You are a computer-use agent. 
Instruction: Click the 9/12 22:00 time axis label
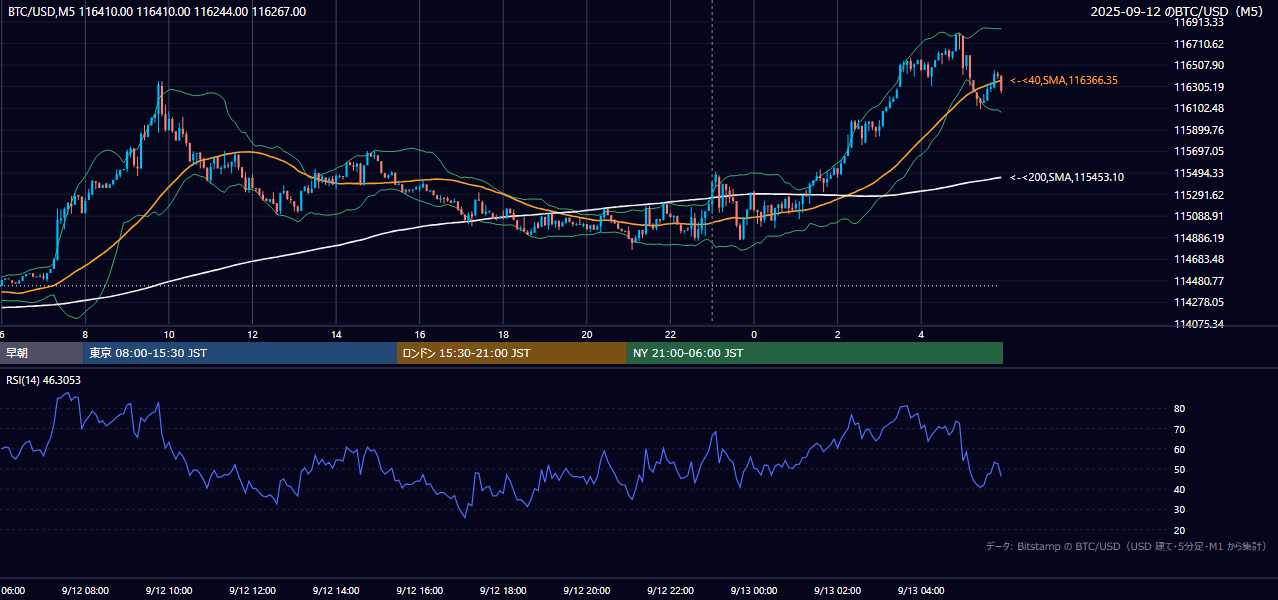[670, 590]
